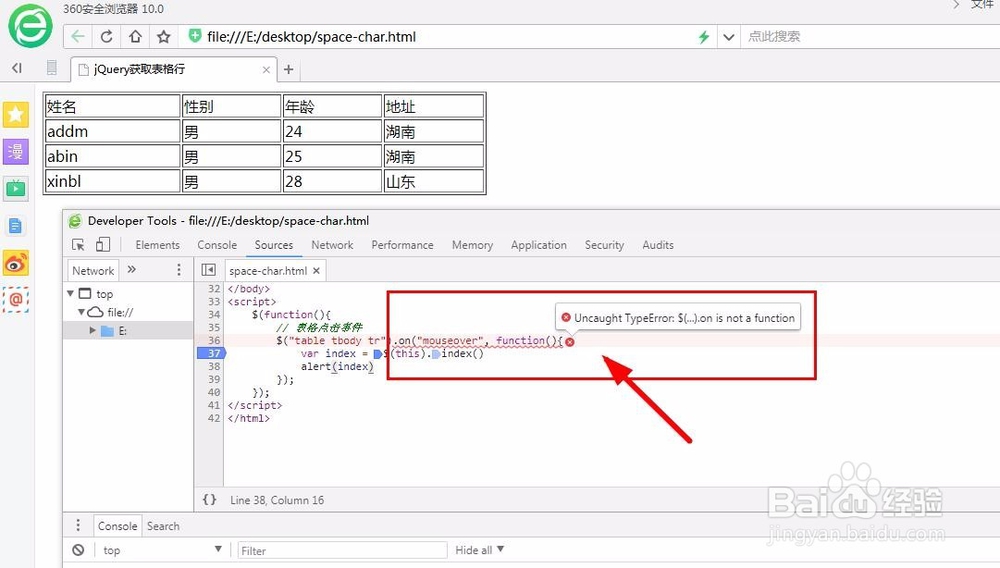Viewport: 1000px width, 568px height.
Task: Activate the inspect element picker icon in DevTools
Action: (x=78, y=245)
